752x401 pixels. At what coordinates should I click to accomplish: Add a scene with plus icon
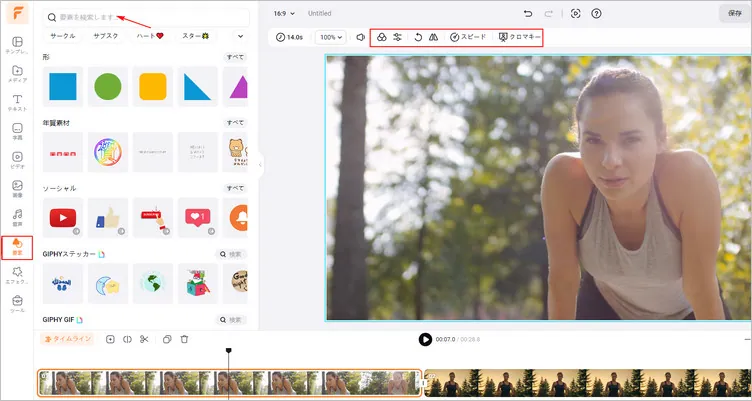tap(110, 339)
